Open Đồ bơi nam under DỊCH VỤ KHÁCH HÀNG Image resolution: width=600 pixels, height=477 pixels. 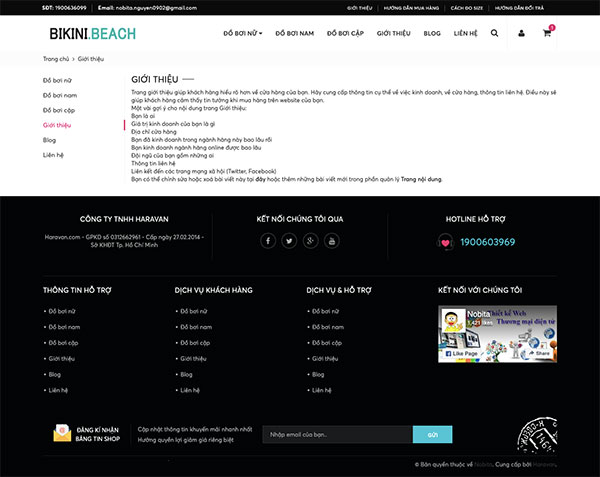196,327
